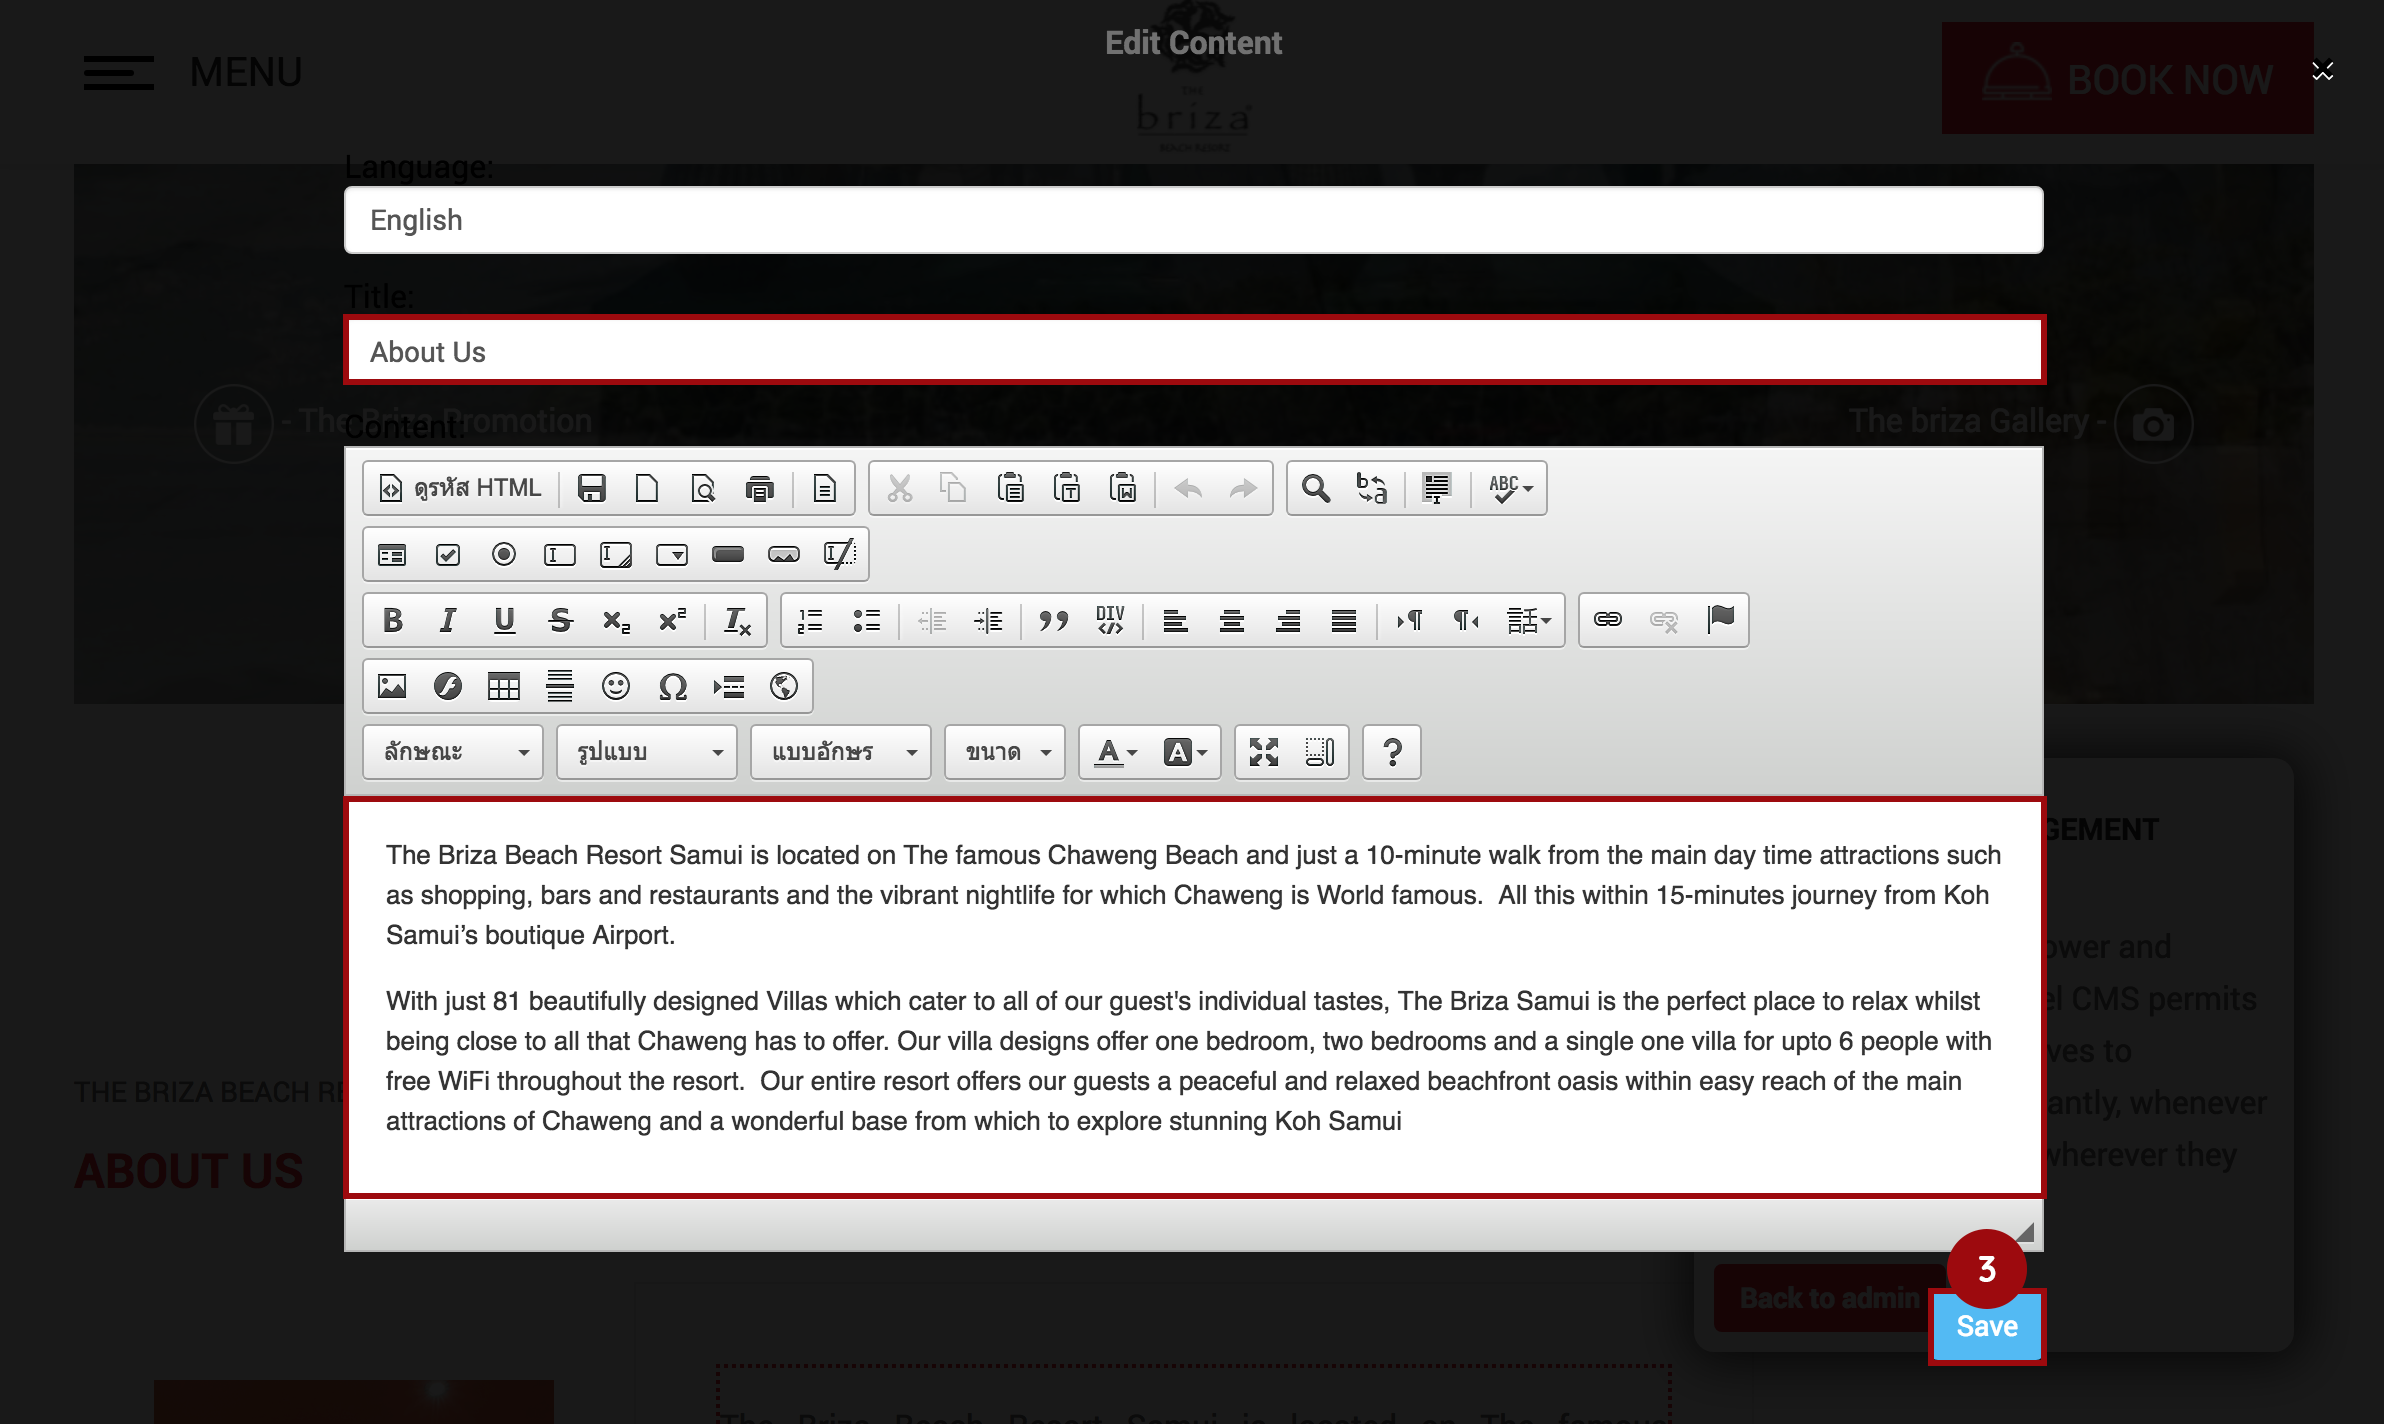The image size is (2384, 1424).
Task: Open the แบบอักษร font dropdown
Action: (841, 752)
